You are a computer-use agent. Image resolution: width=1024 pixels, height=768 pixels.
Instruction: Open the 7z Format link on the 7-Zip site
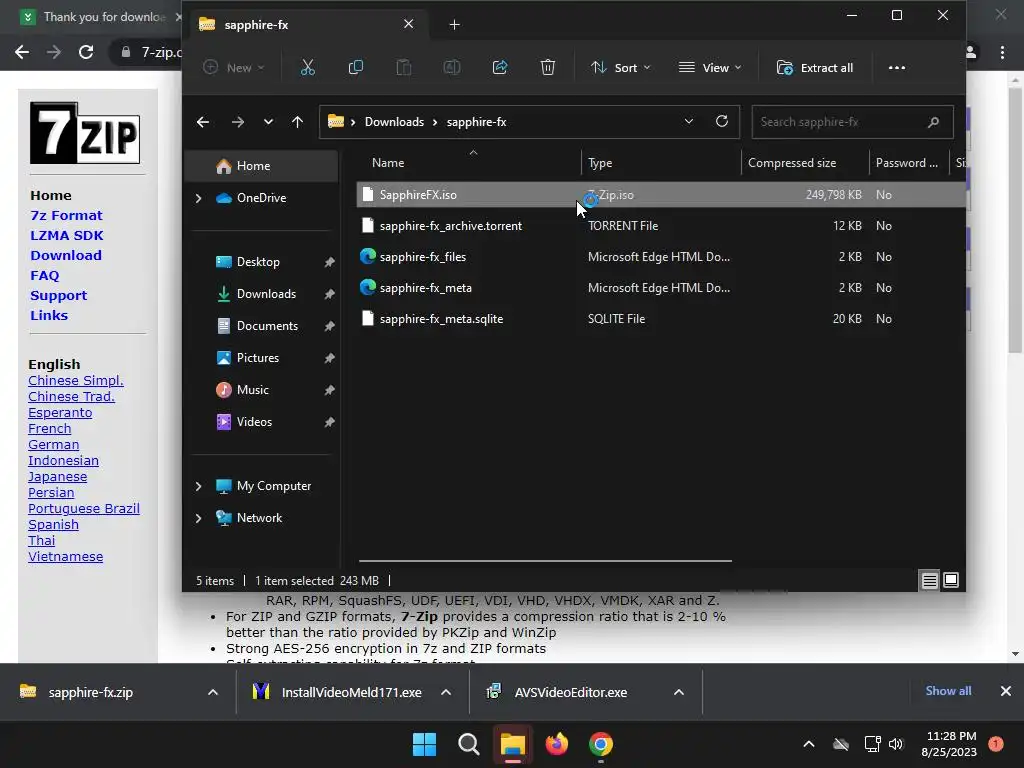[66, 216]
